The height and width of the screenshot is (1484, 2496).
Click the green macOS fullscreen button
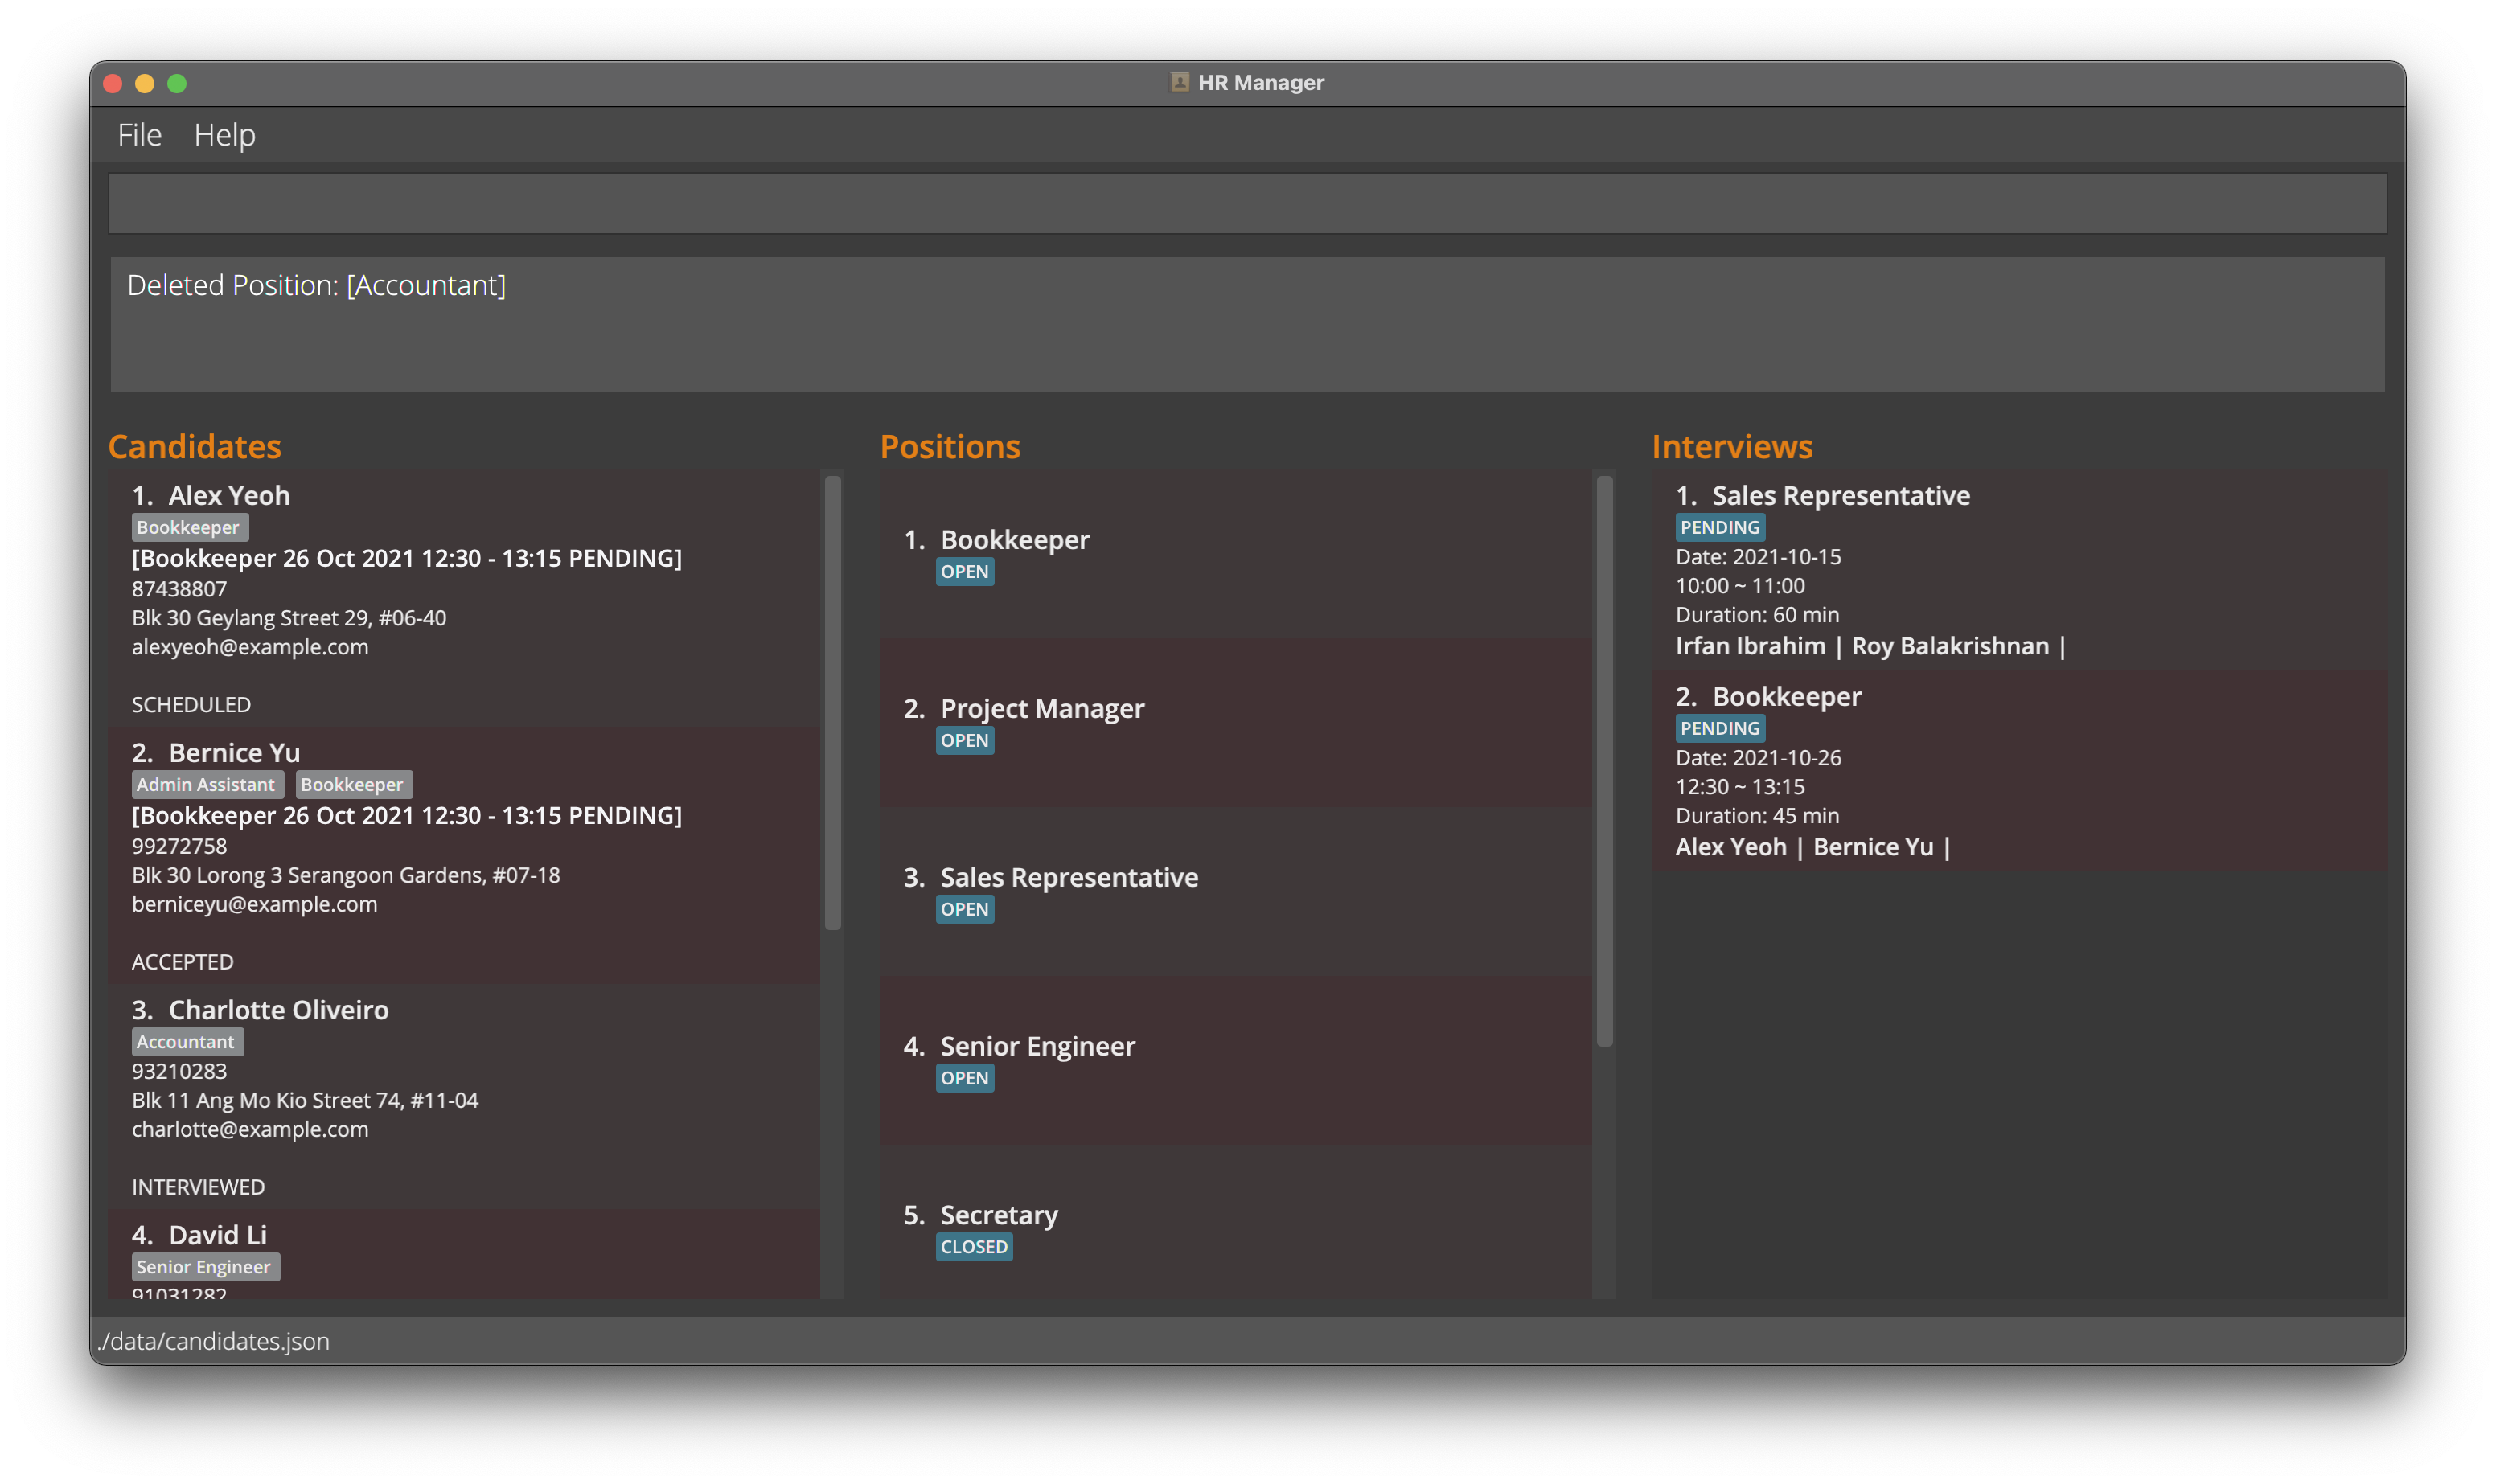click(177, 84)
